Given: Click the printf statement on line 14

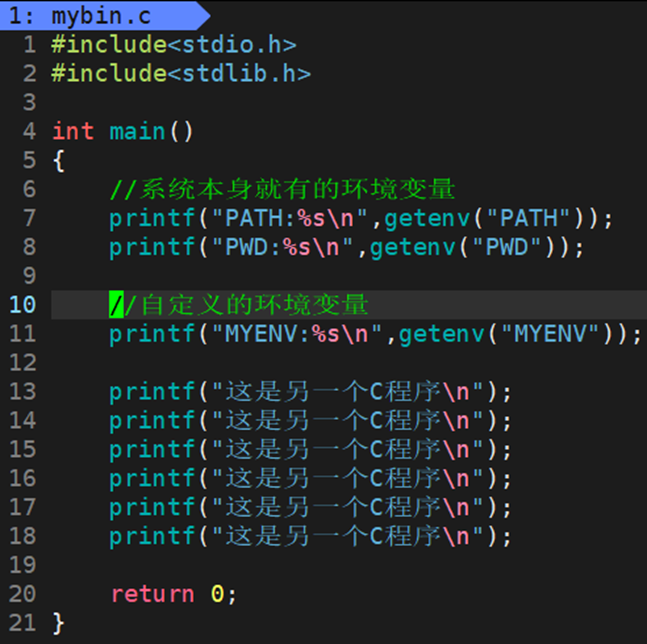Looking at the screenshot, I should (310, 420).
